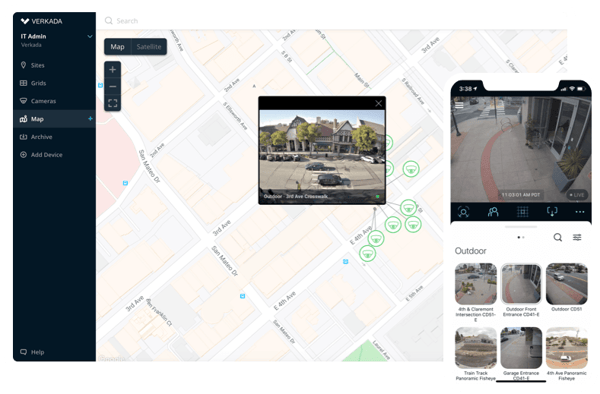The width and height of the screenshot is (600, 394).
Task: Zoom out with the map minus button
Action: [x=112, y=86]
